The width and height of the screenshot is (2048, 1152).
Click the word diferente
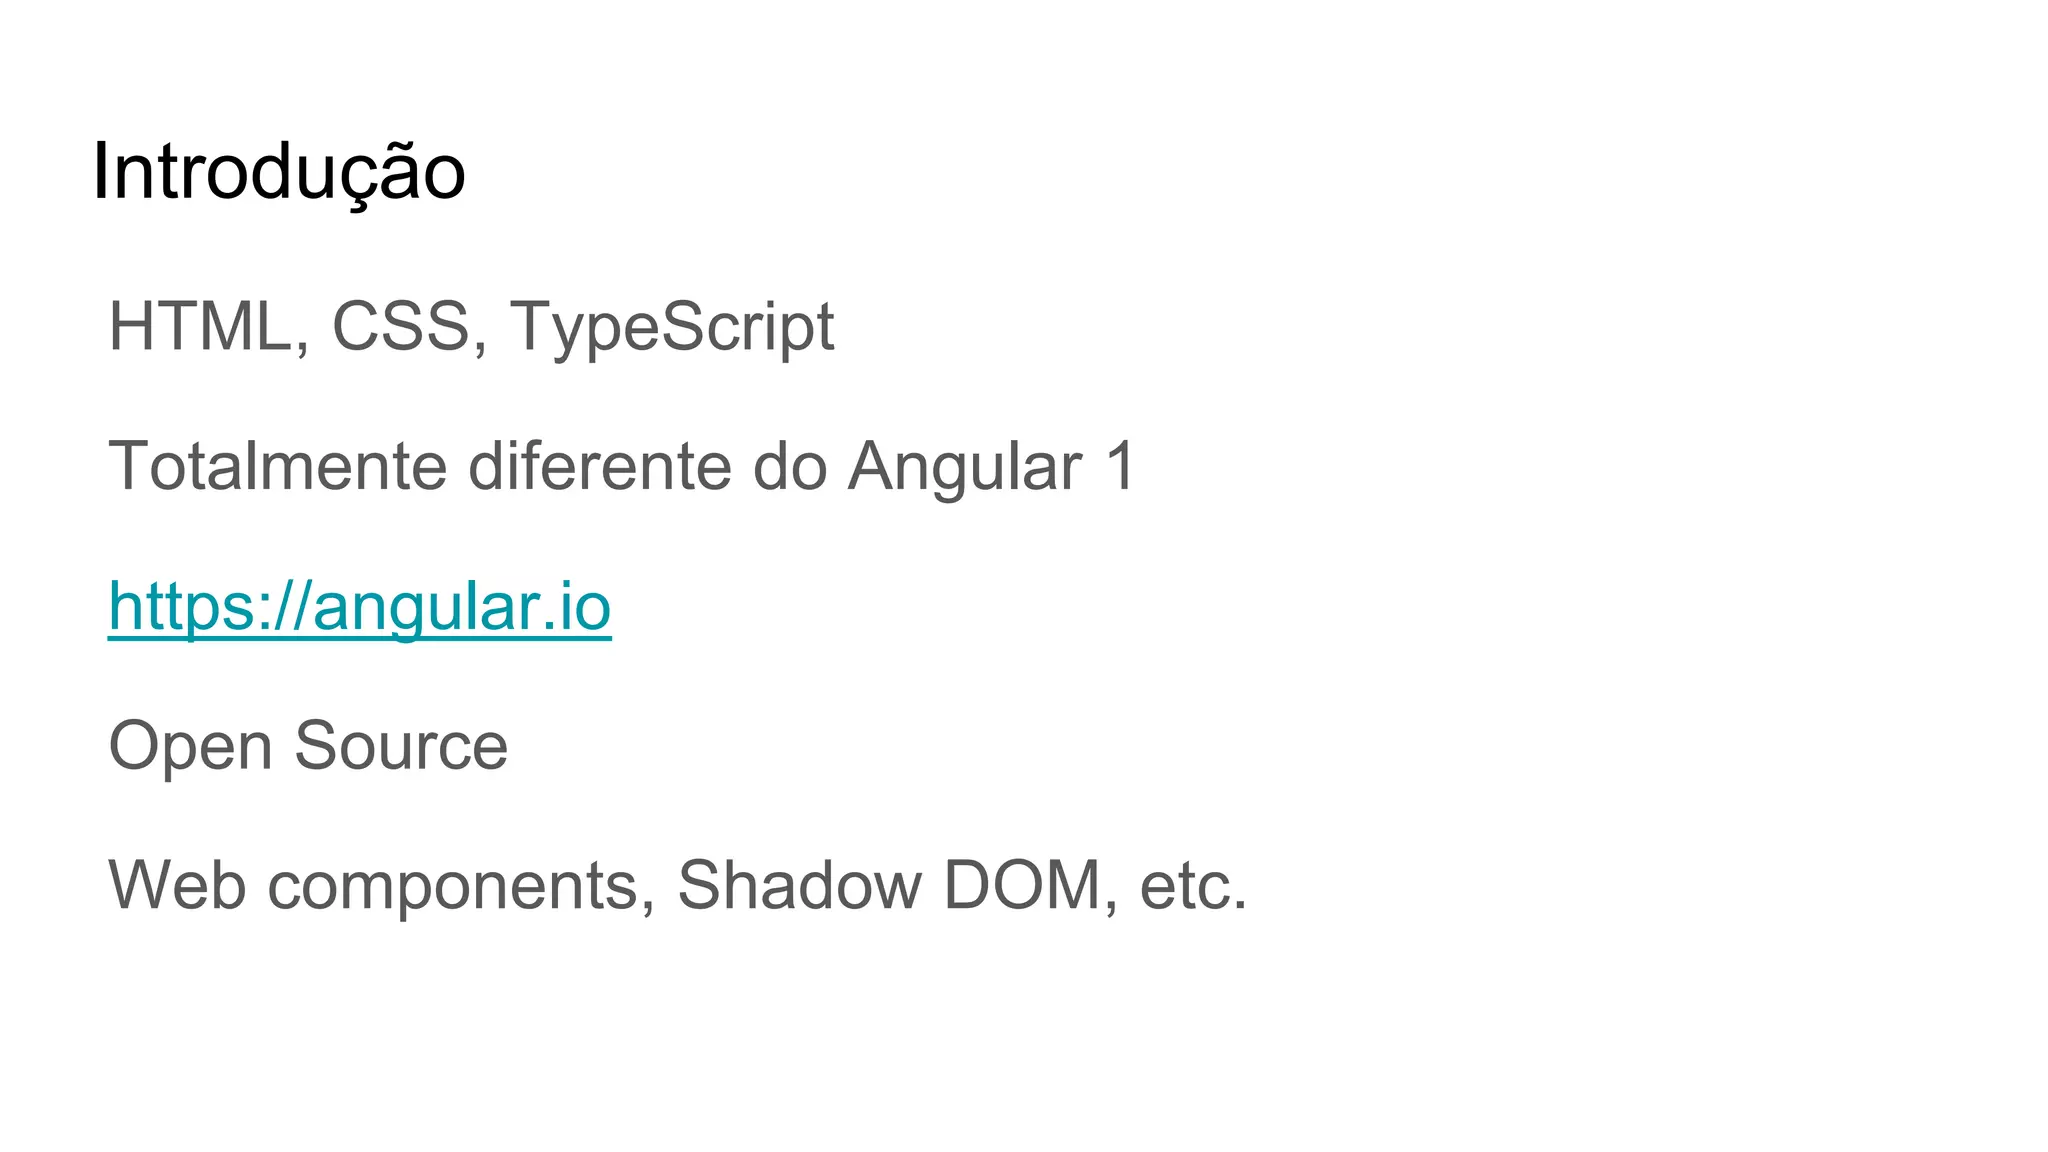tap(600, 466)
